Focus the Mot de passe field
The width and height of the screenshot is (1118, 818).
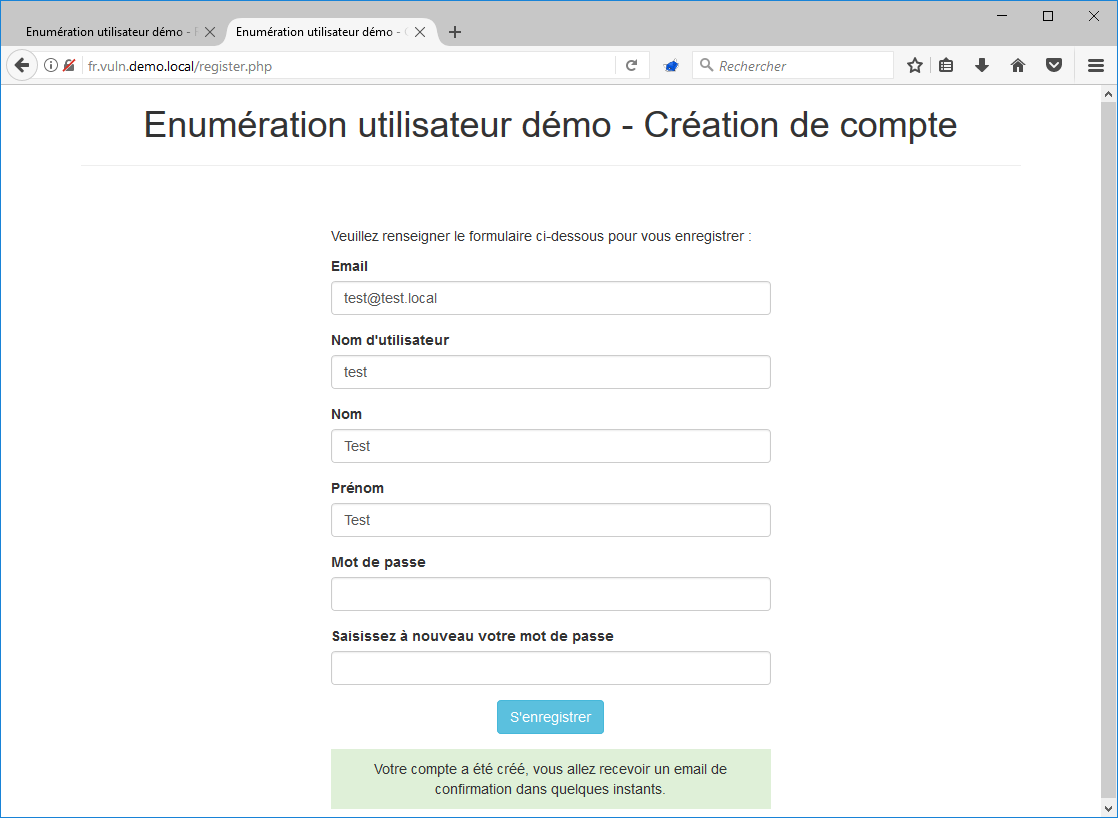click(550, 594)
